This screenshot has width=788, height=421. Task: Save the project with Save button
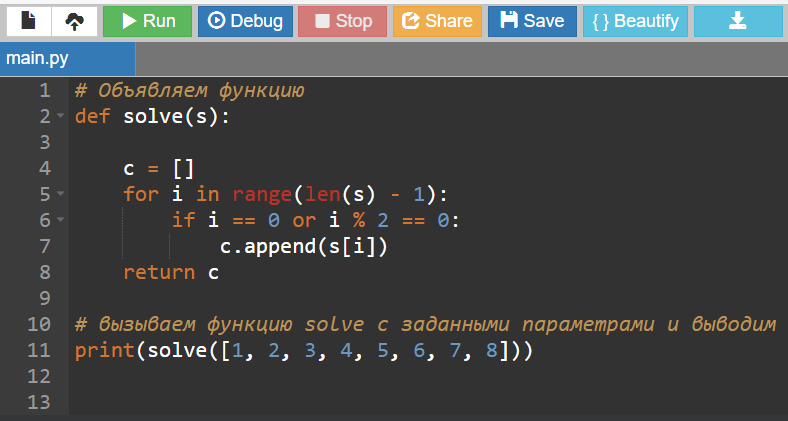click(x=532, y=21)
